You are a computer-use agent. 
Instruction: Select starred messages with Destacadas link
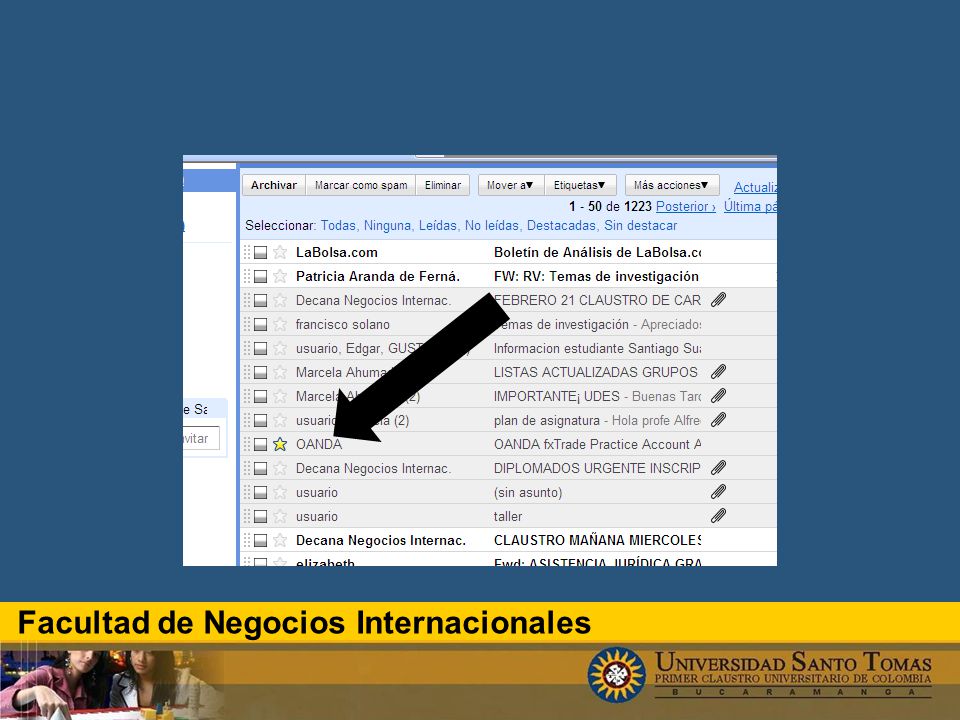[x=561, y=225]
